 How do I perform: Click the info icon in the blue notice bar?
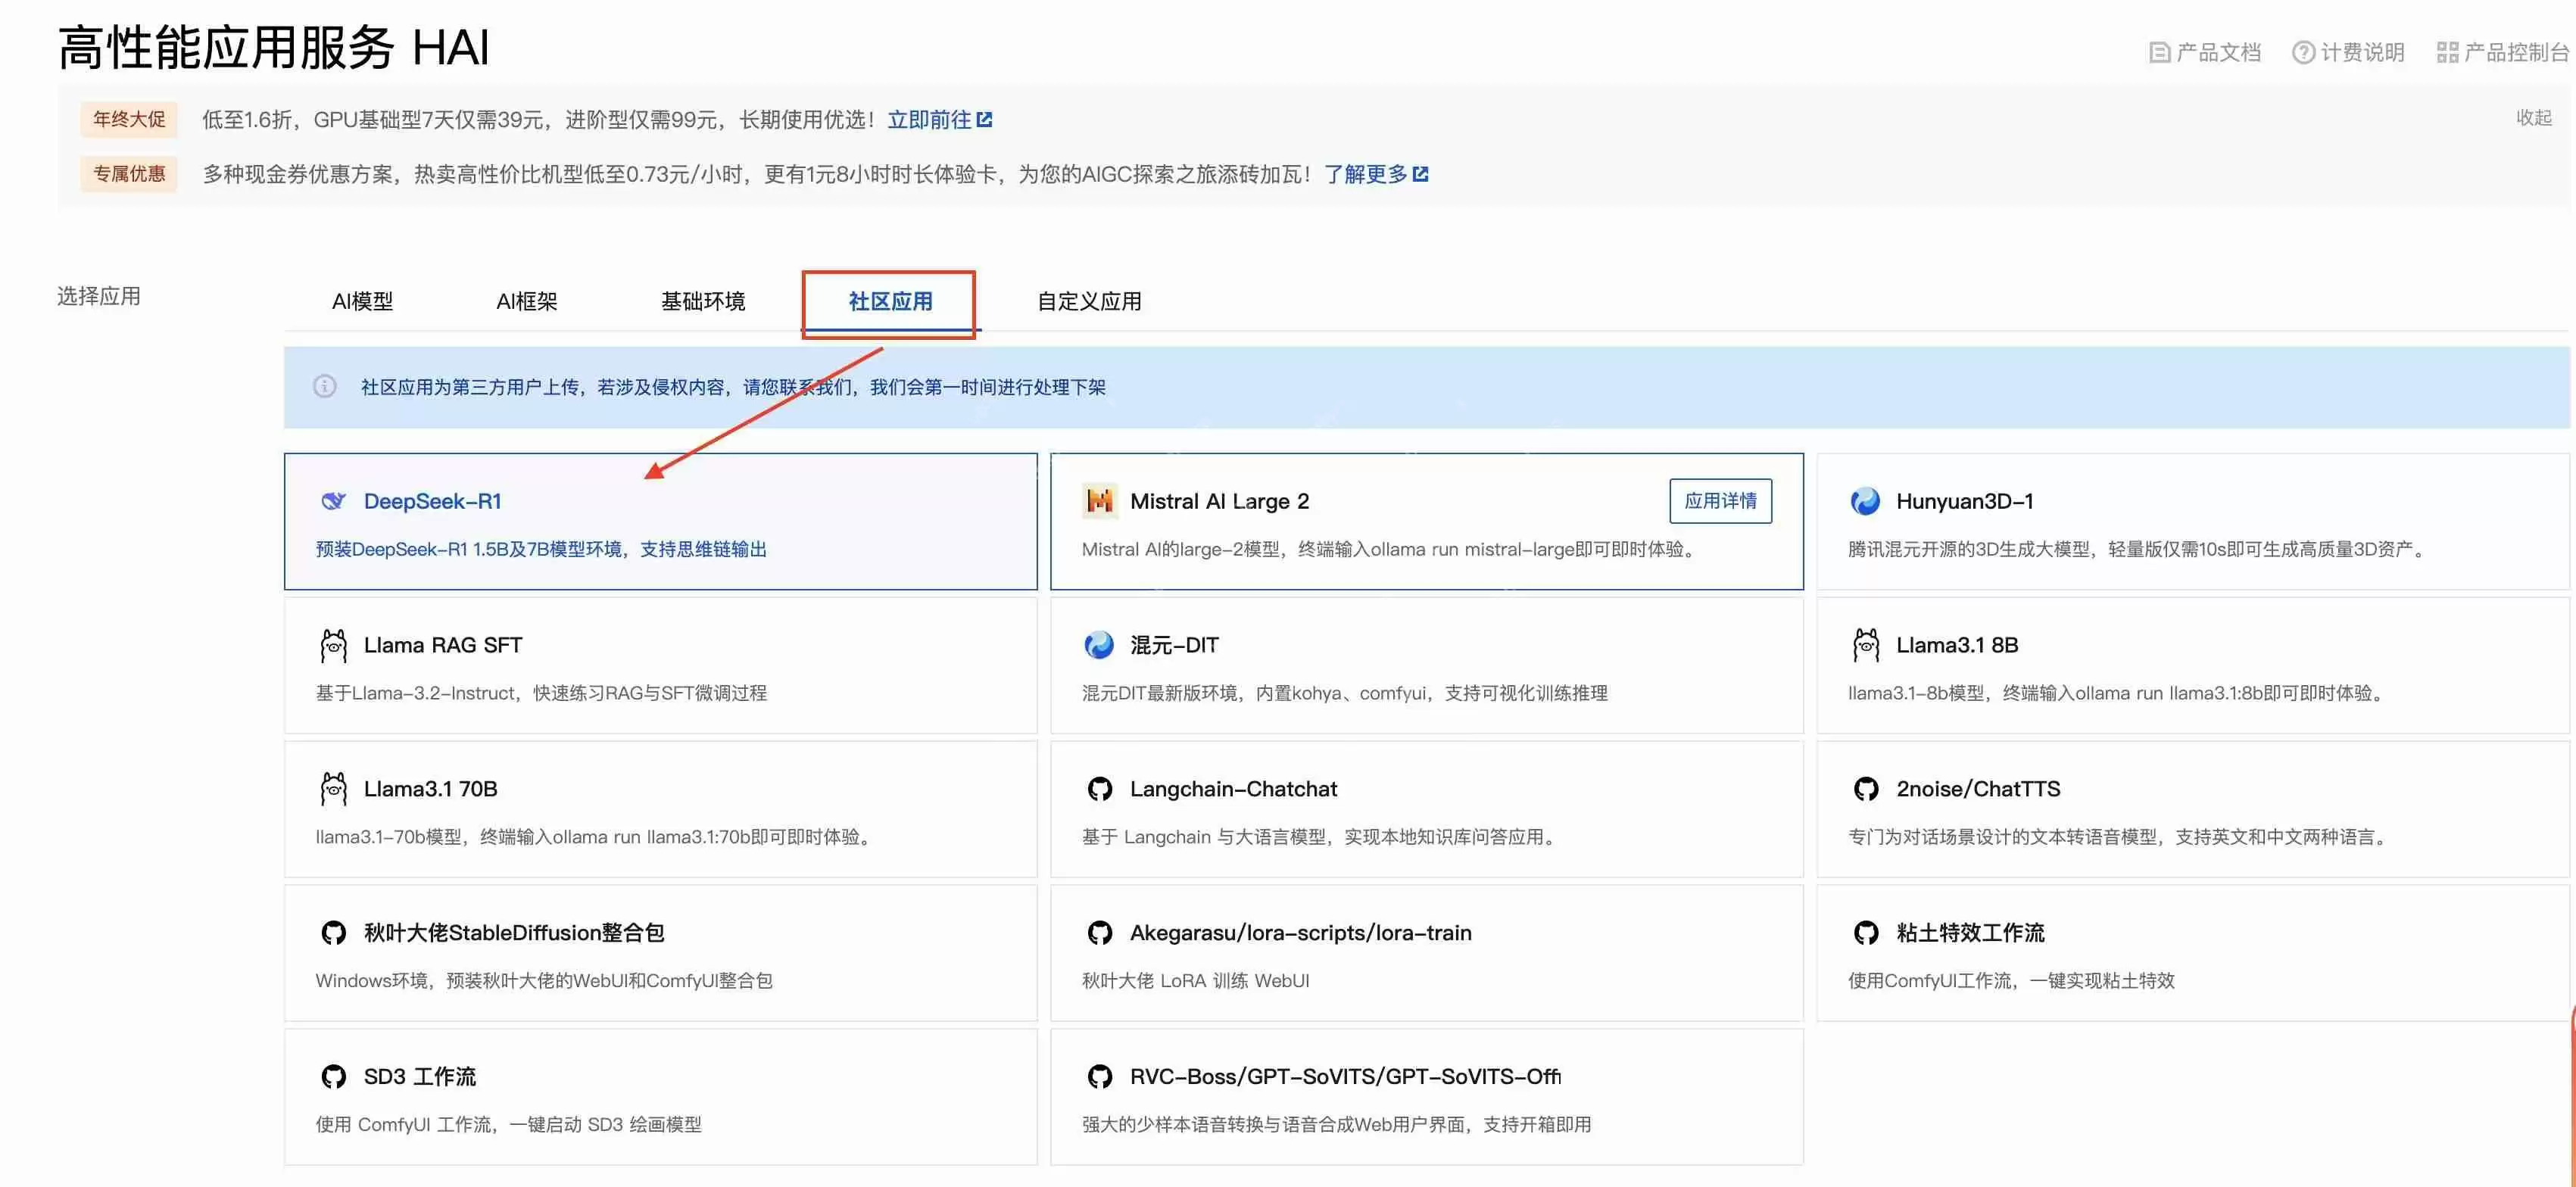324,386
